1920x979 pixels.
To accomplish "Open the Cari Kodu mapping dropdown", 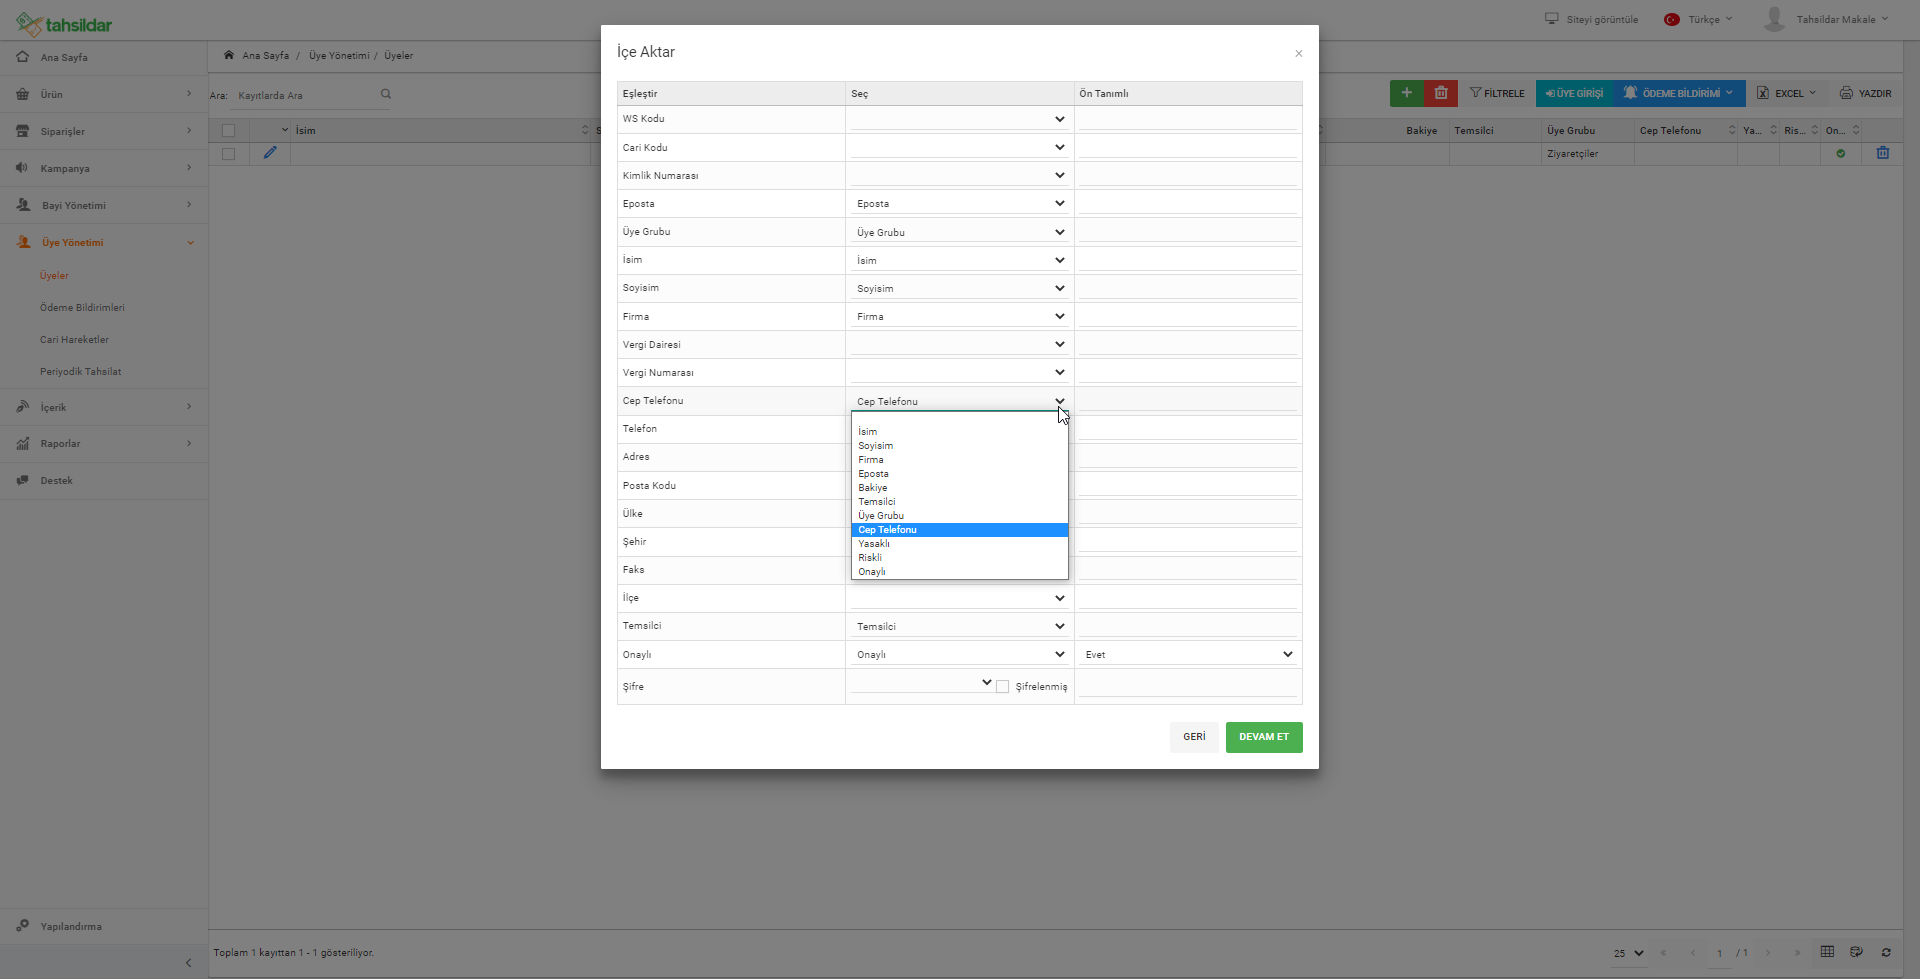I will coord(959,147).
